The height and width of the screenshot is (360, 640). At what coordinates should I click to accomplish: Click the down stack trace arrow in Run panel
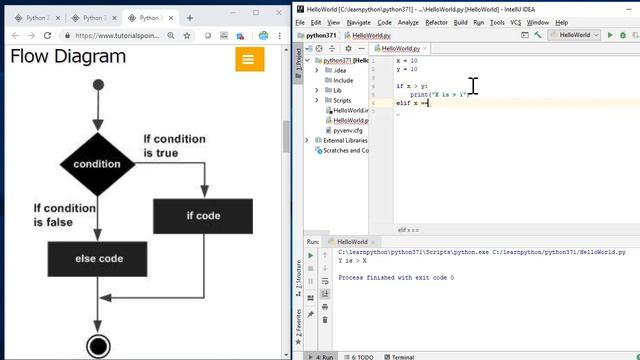[x=325, y=268]
